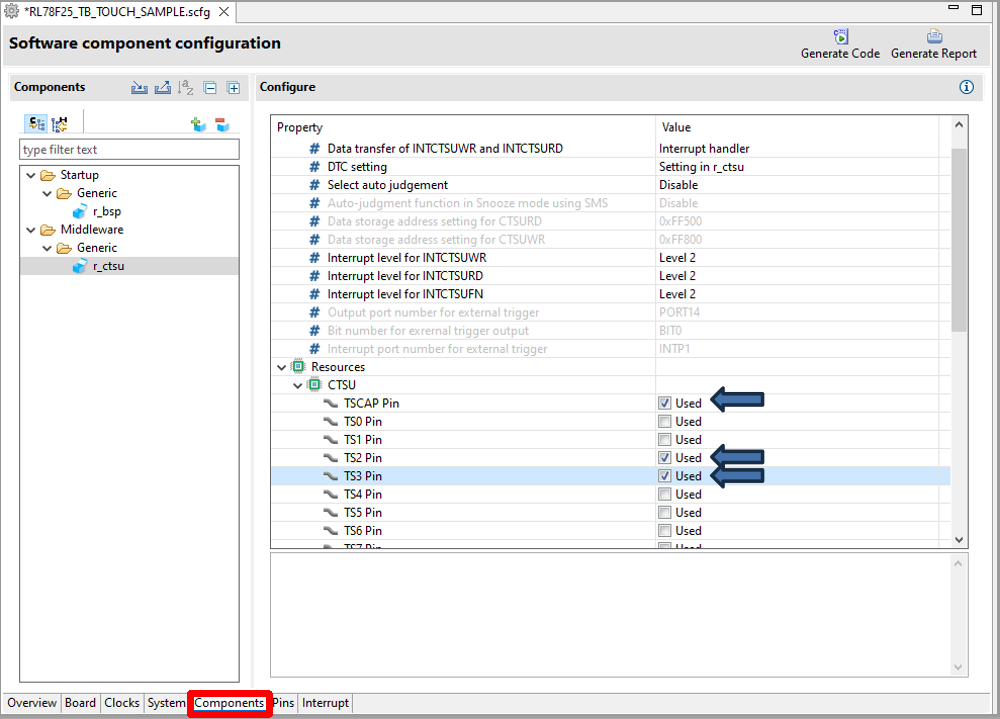Click the Generate Code toolbar icon
This screenshot has width=1000, height=719.
840,37
